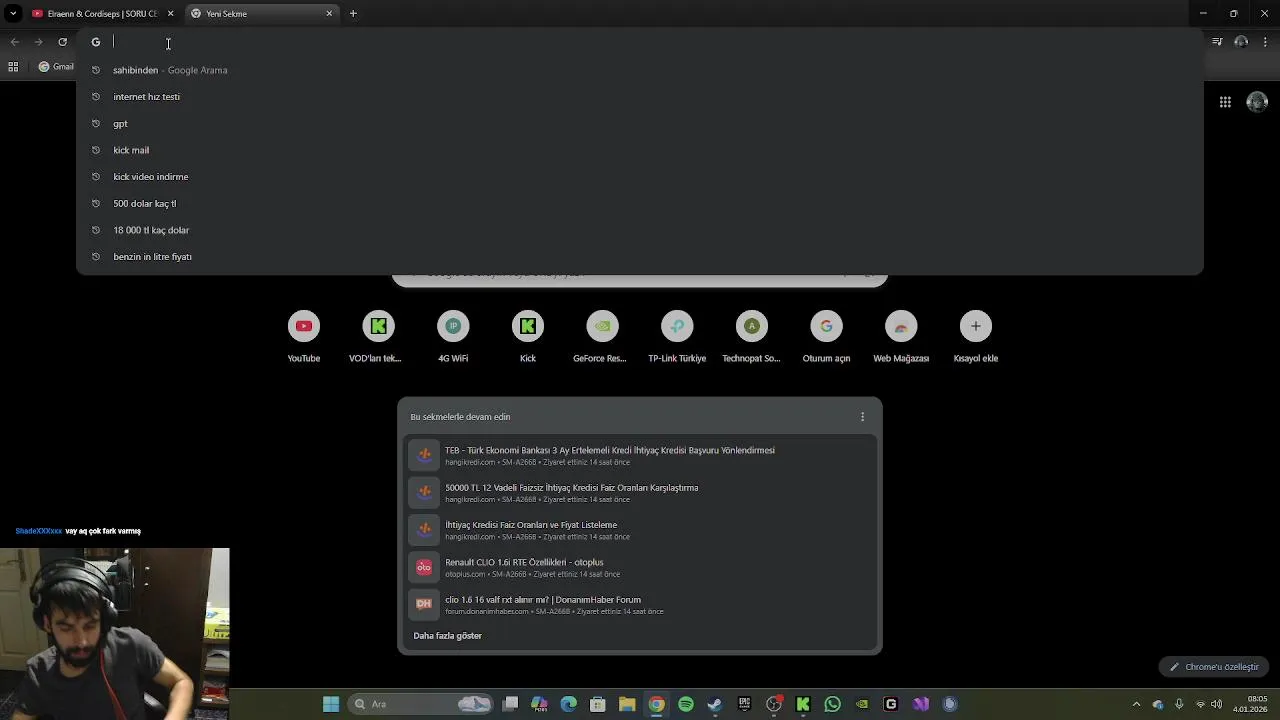The height and width of the screenshot is (720, 1280).
Task: Select the 500 dolar kaç tl suggestion
Action: pos(640,203)
